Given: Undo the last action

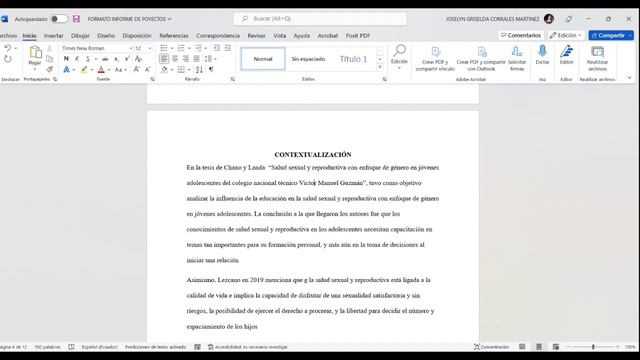Looking at the screenshot, I should click(x=8, y=48).
